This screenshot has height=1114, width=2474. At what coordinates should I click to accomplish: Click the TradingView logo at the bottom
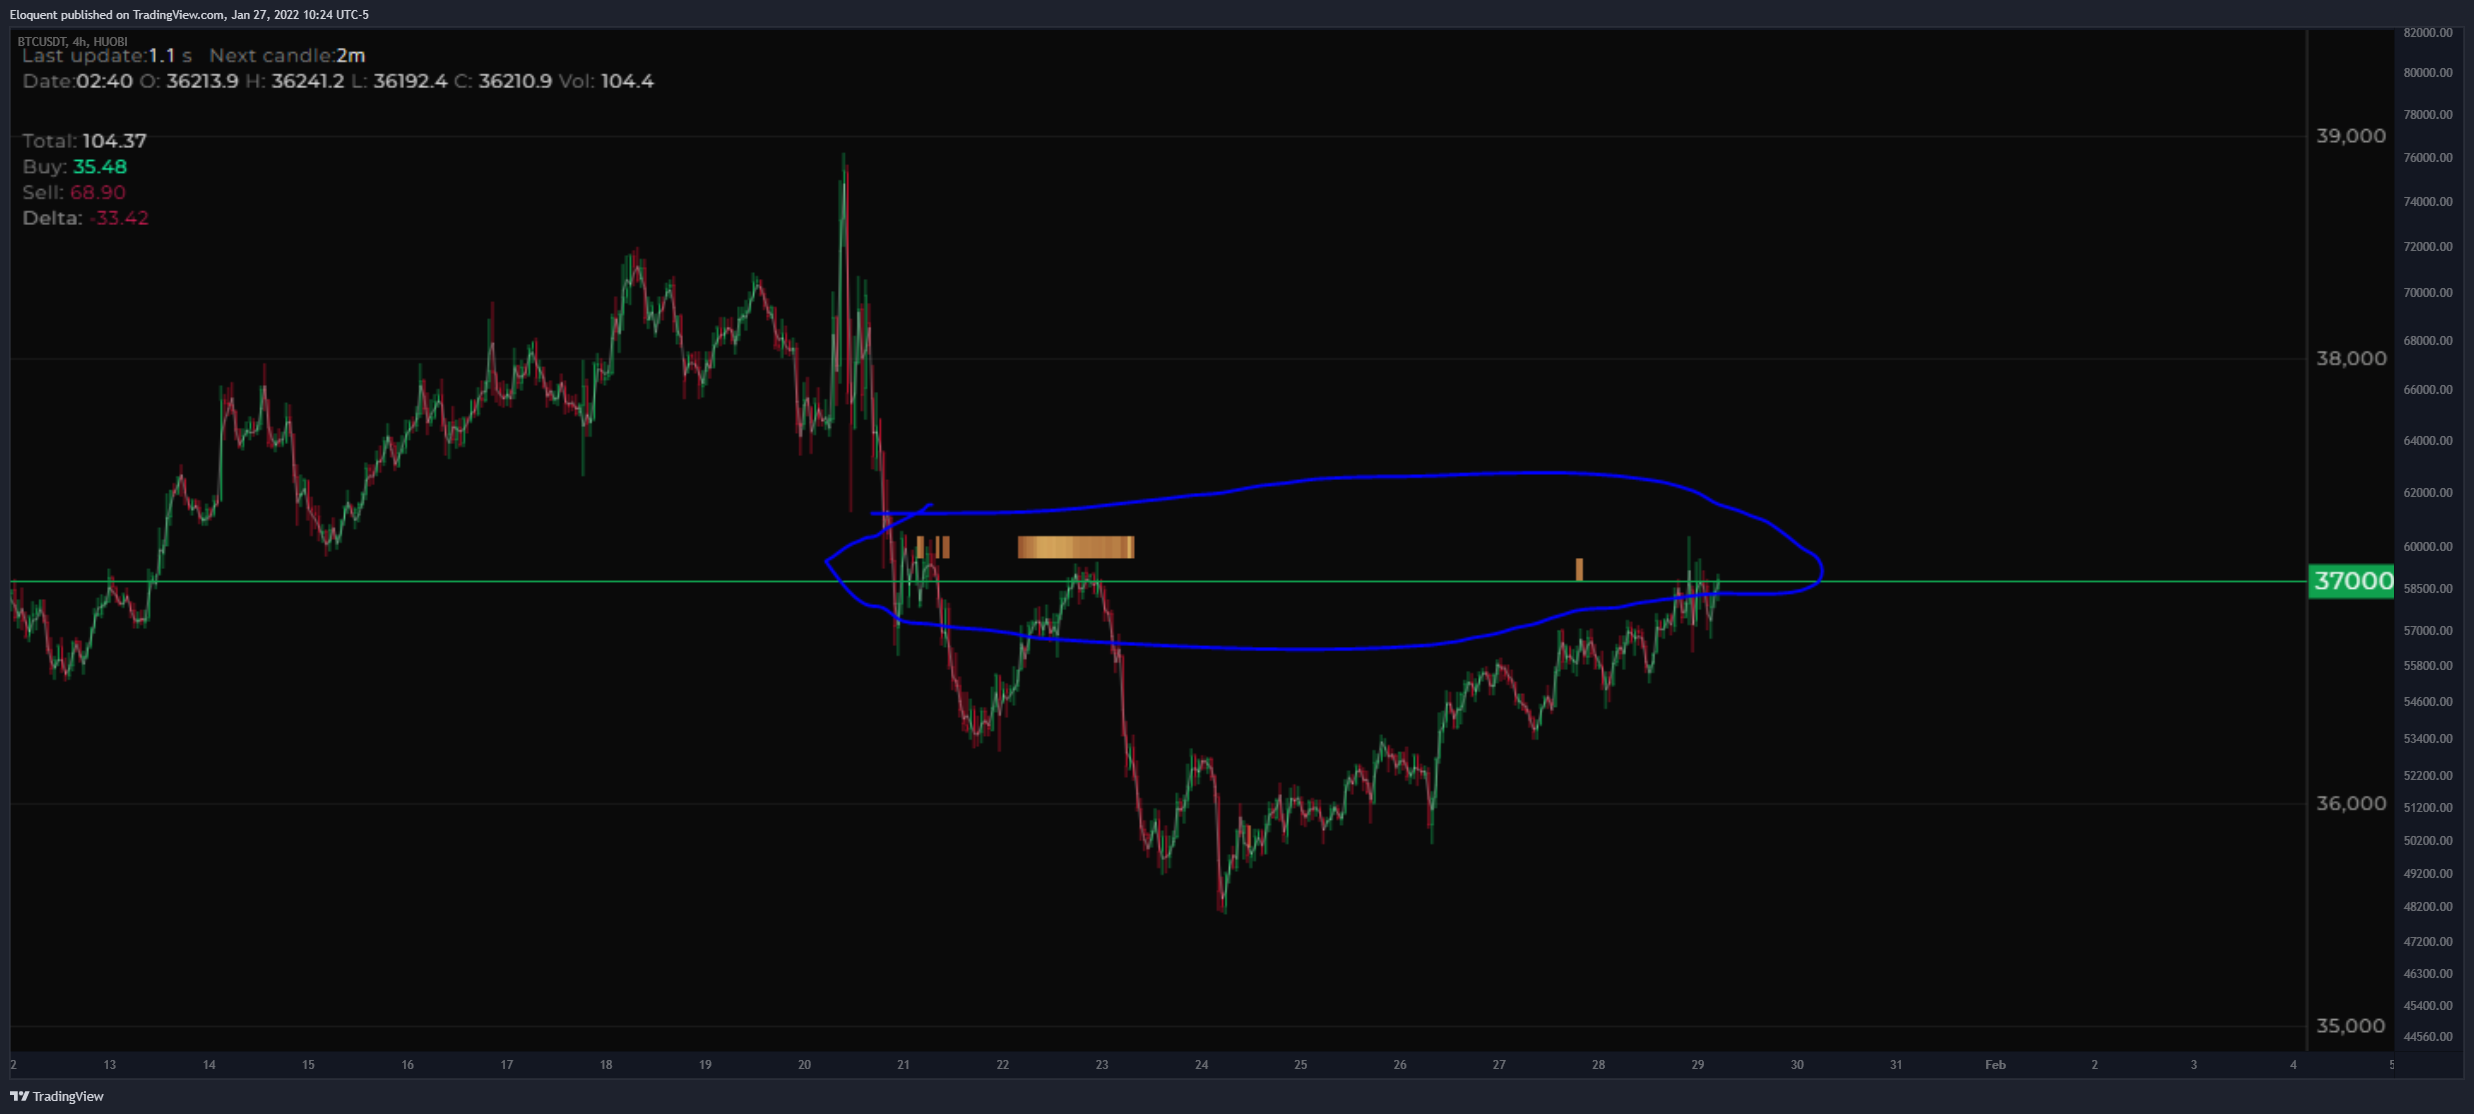point(57,1096)
